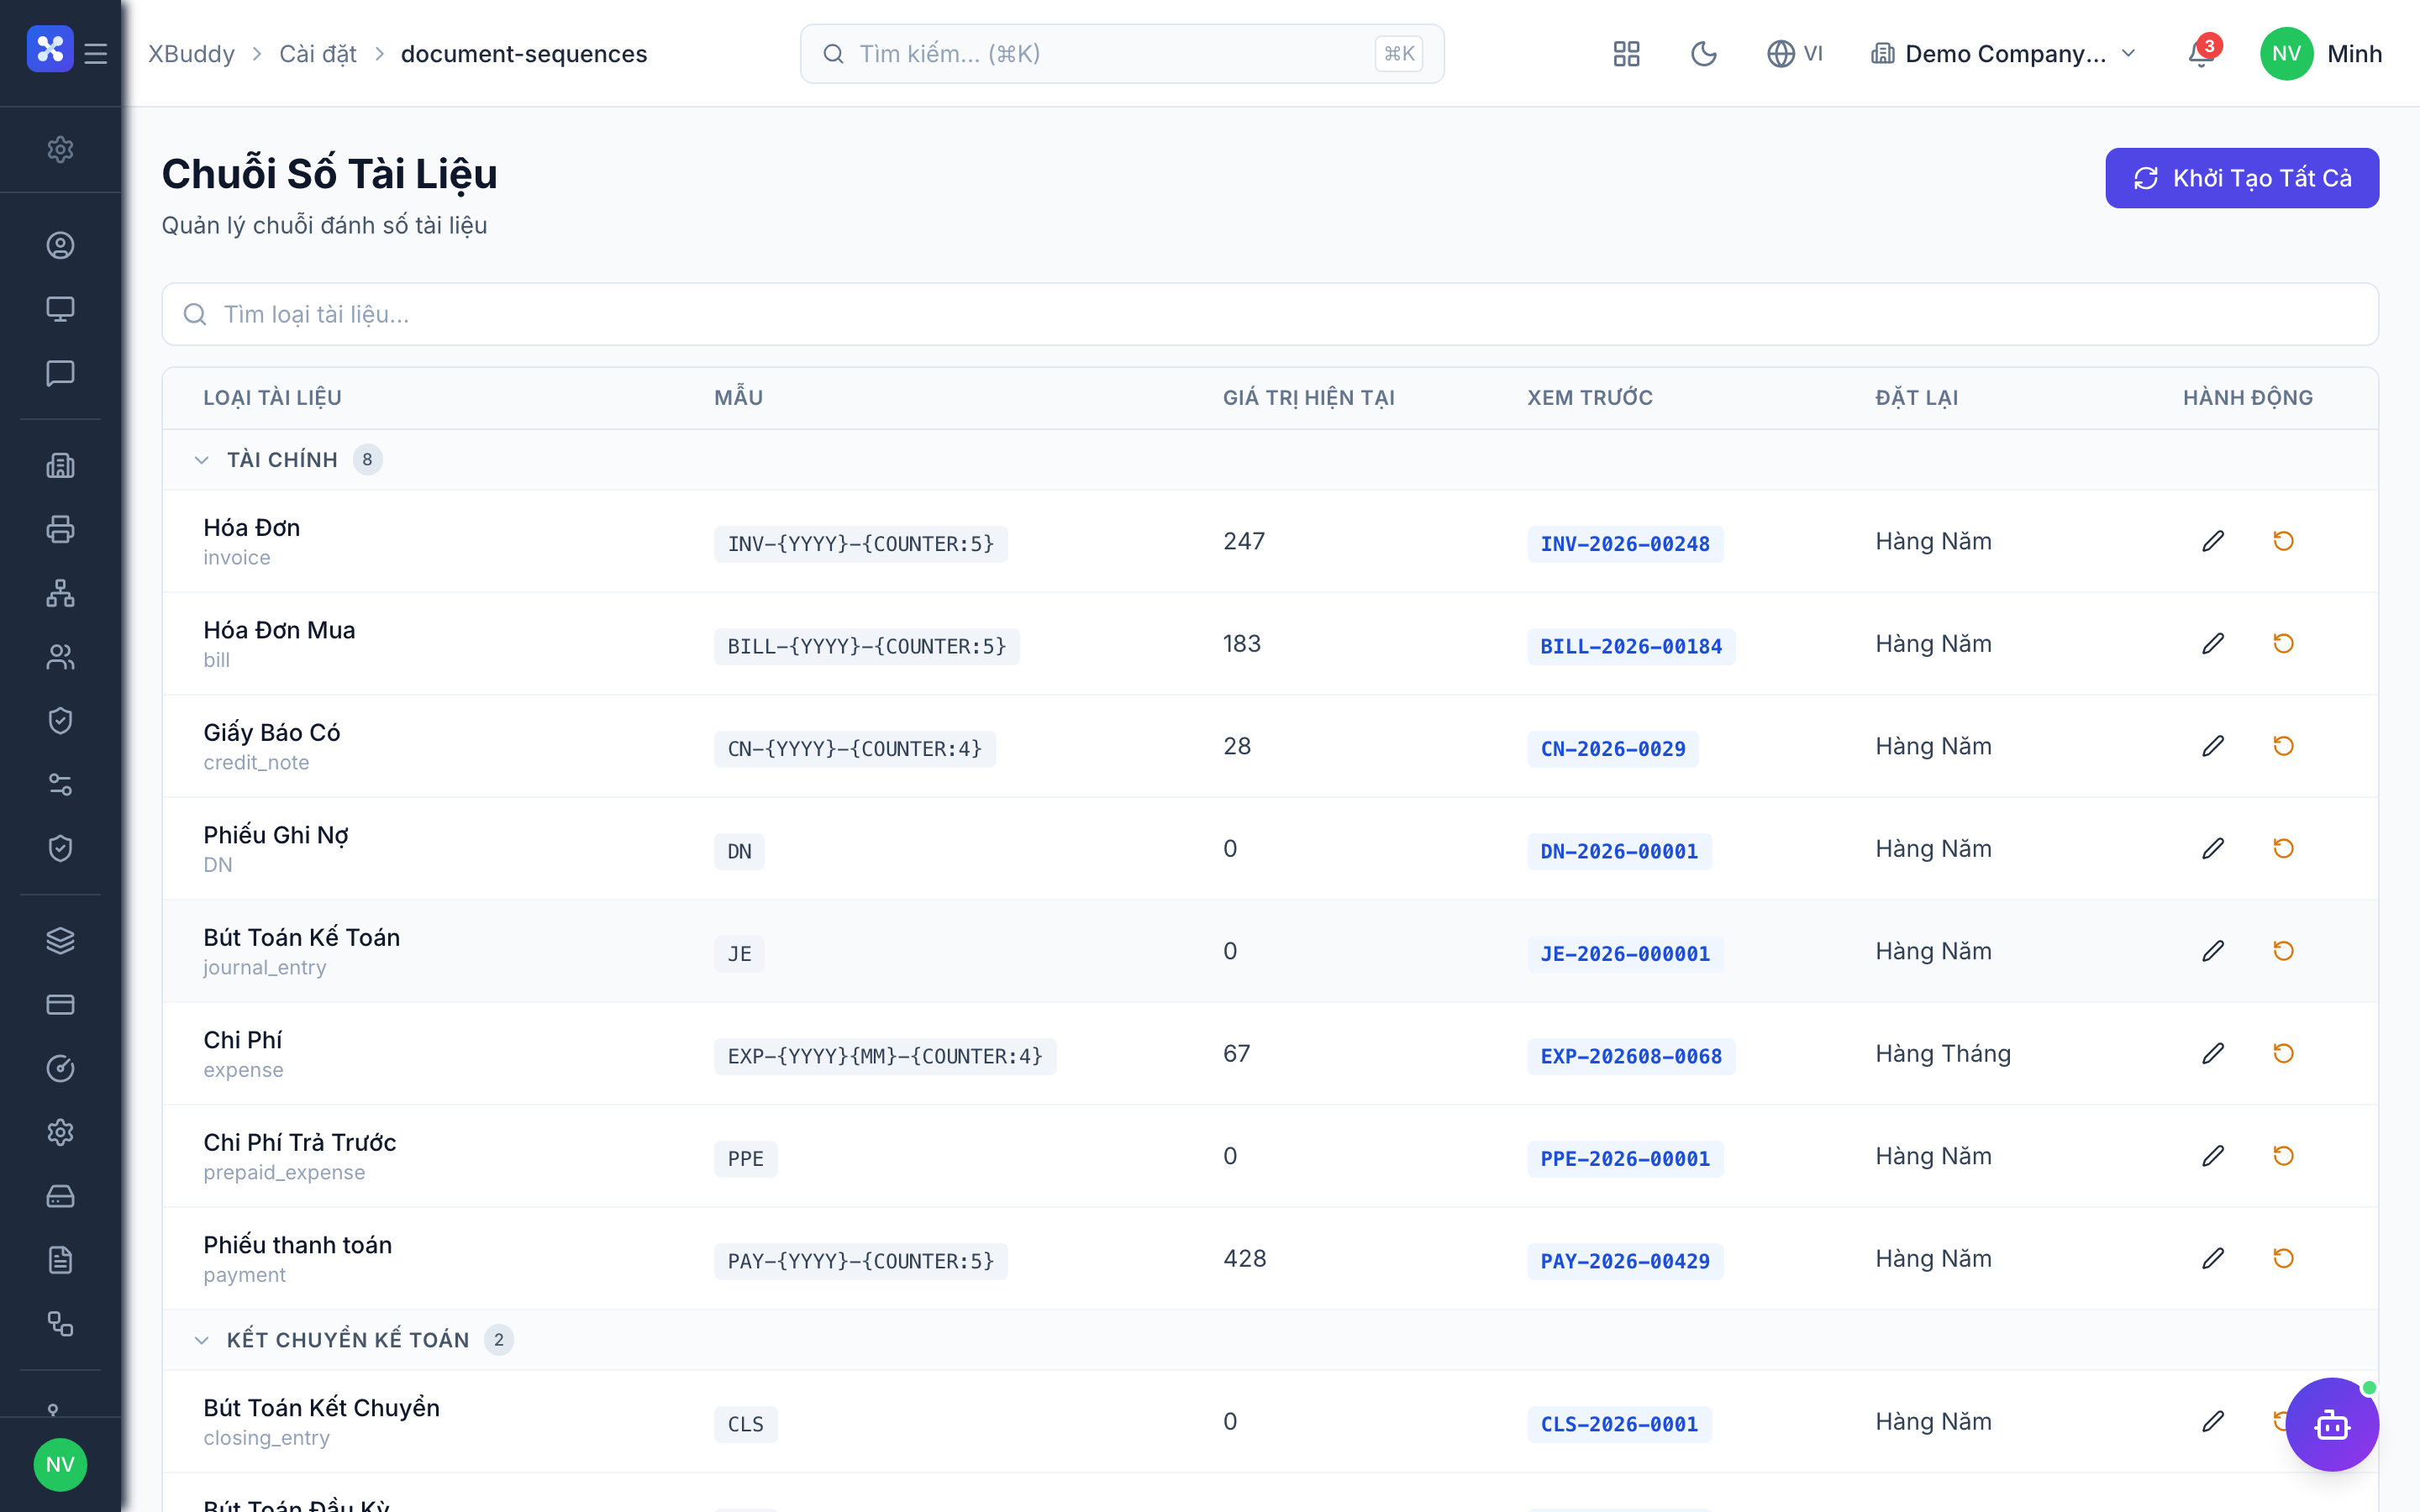Reset the Chi Phí counter

(2283, 1054)
